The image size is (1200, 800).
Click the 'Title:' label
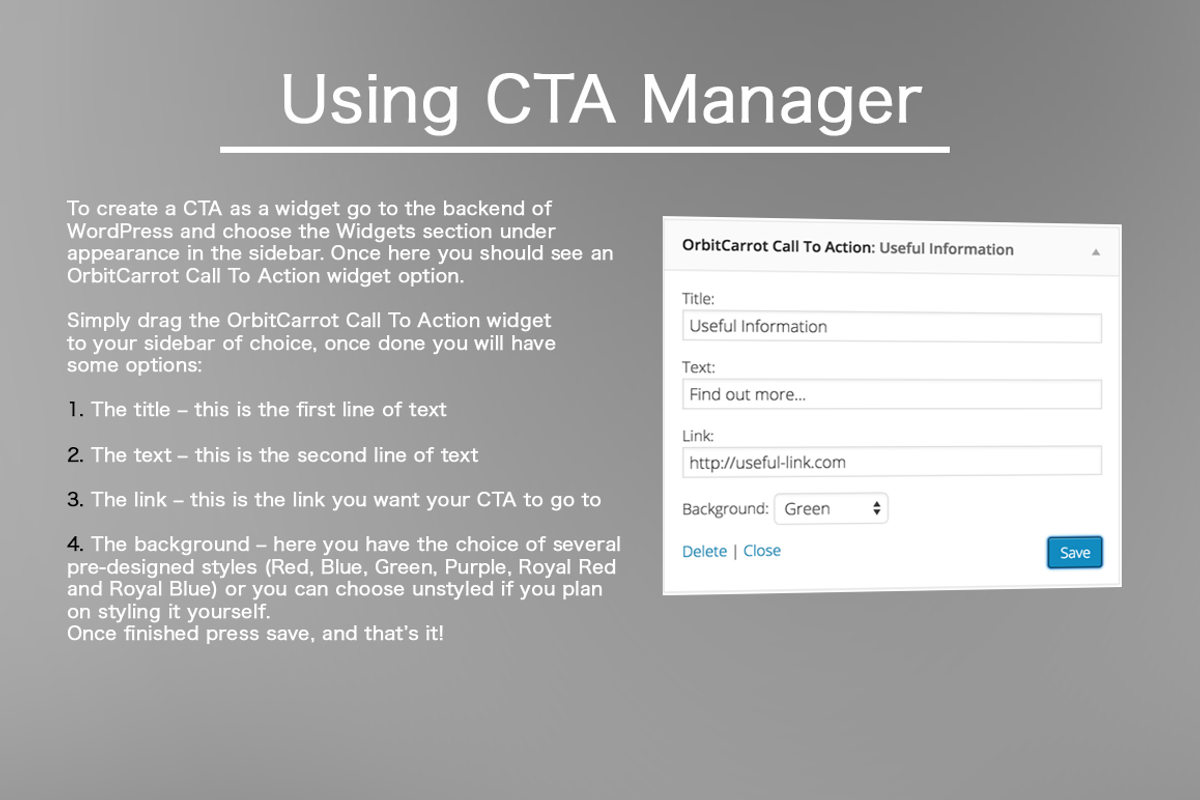[x=698, y=299]
